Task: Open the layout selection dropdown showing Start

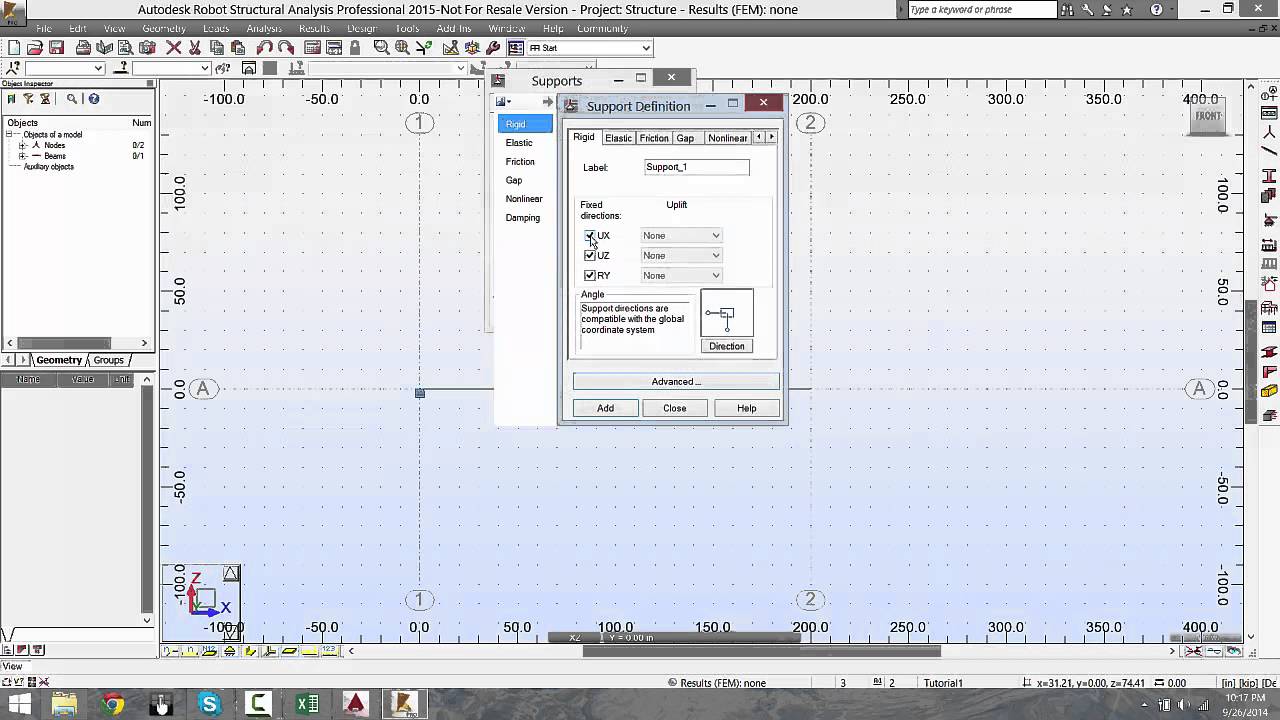Action: pos(590,48)
